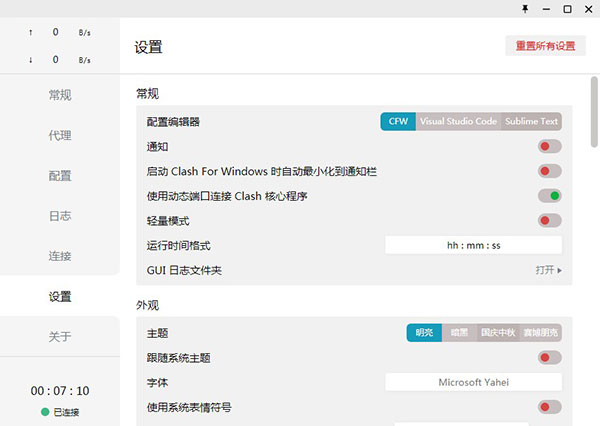The height and width of the screenshot is (426, 600).
Task: Enable 使用系统表情符号 switch
Action: pos(549,407)
